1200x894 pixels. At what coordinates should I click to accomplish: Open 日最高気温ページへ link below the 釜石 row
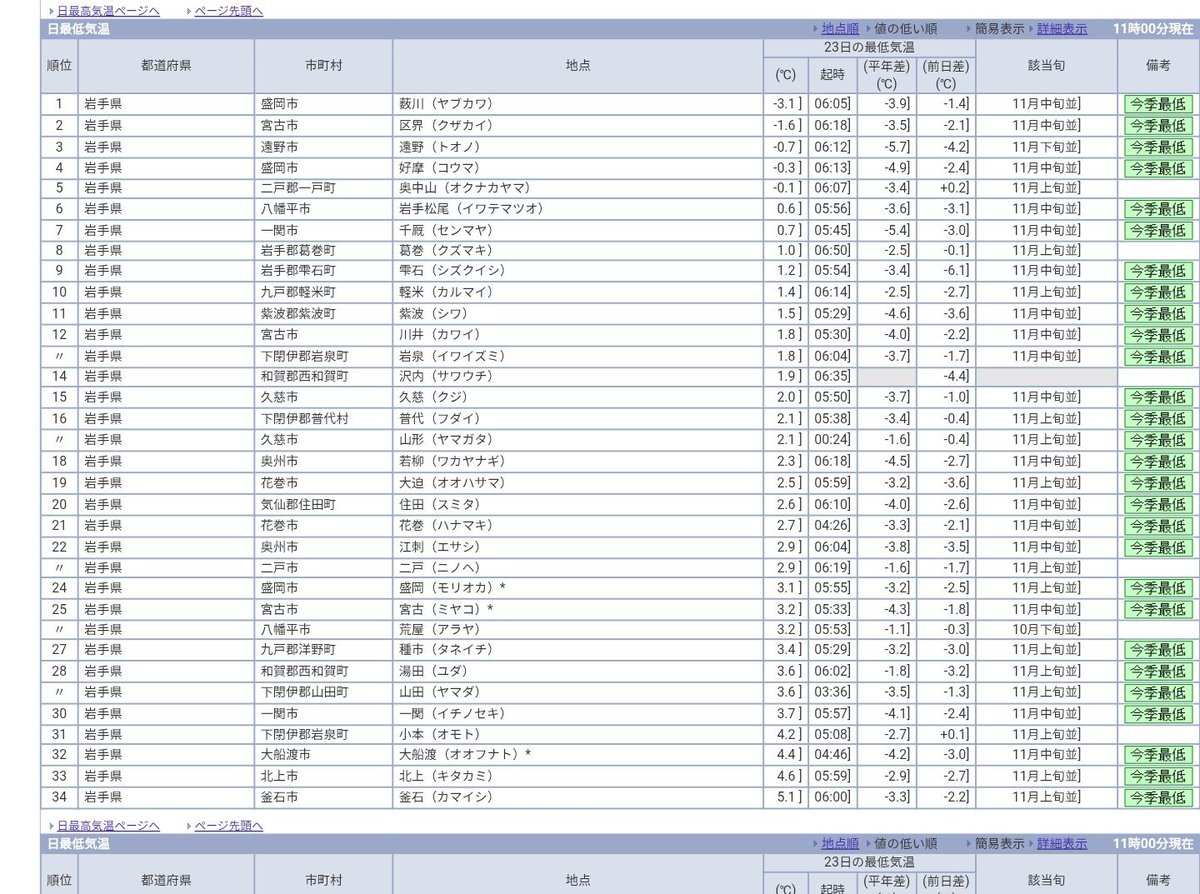108,825
